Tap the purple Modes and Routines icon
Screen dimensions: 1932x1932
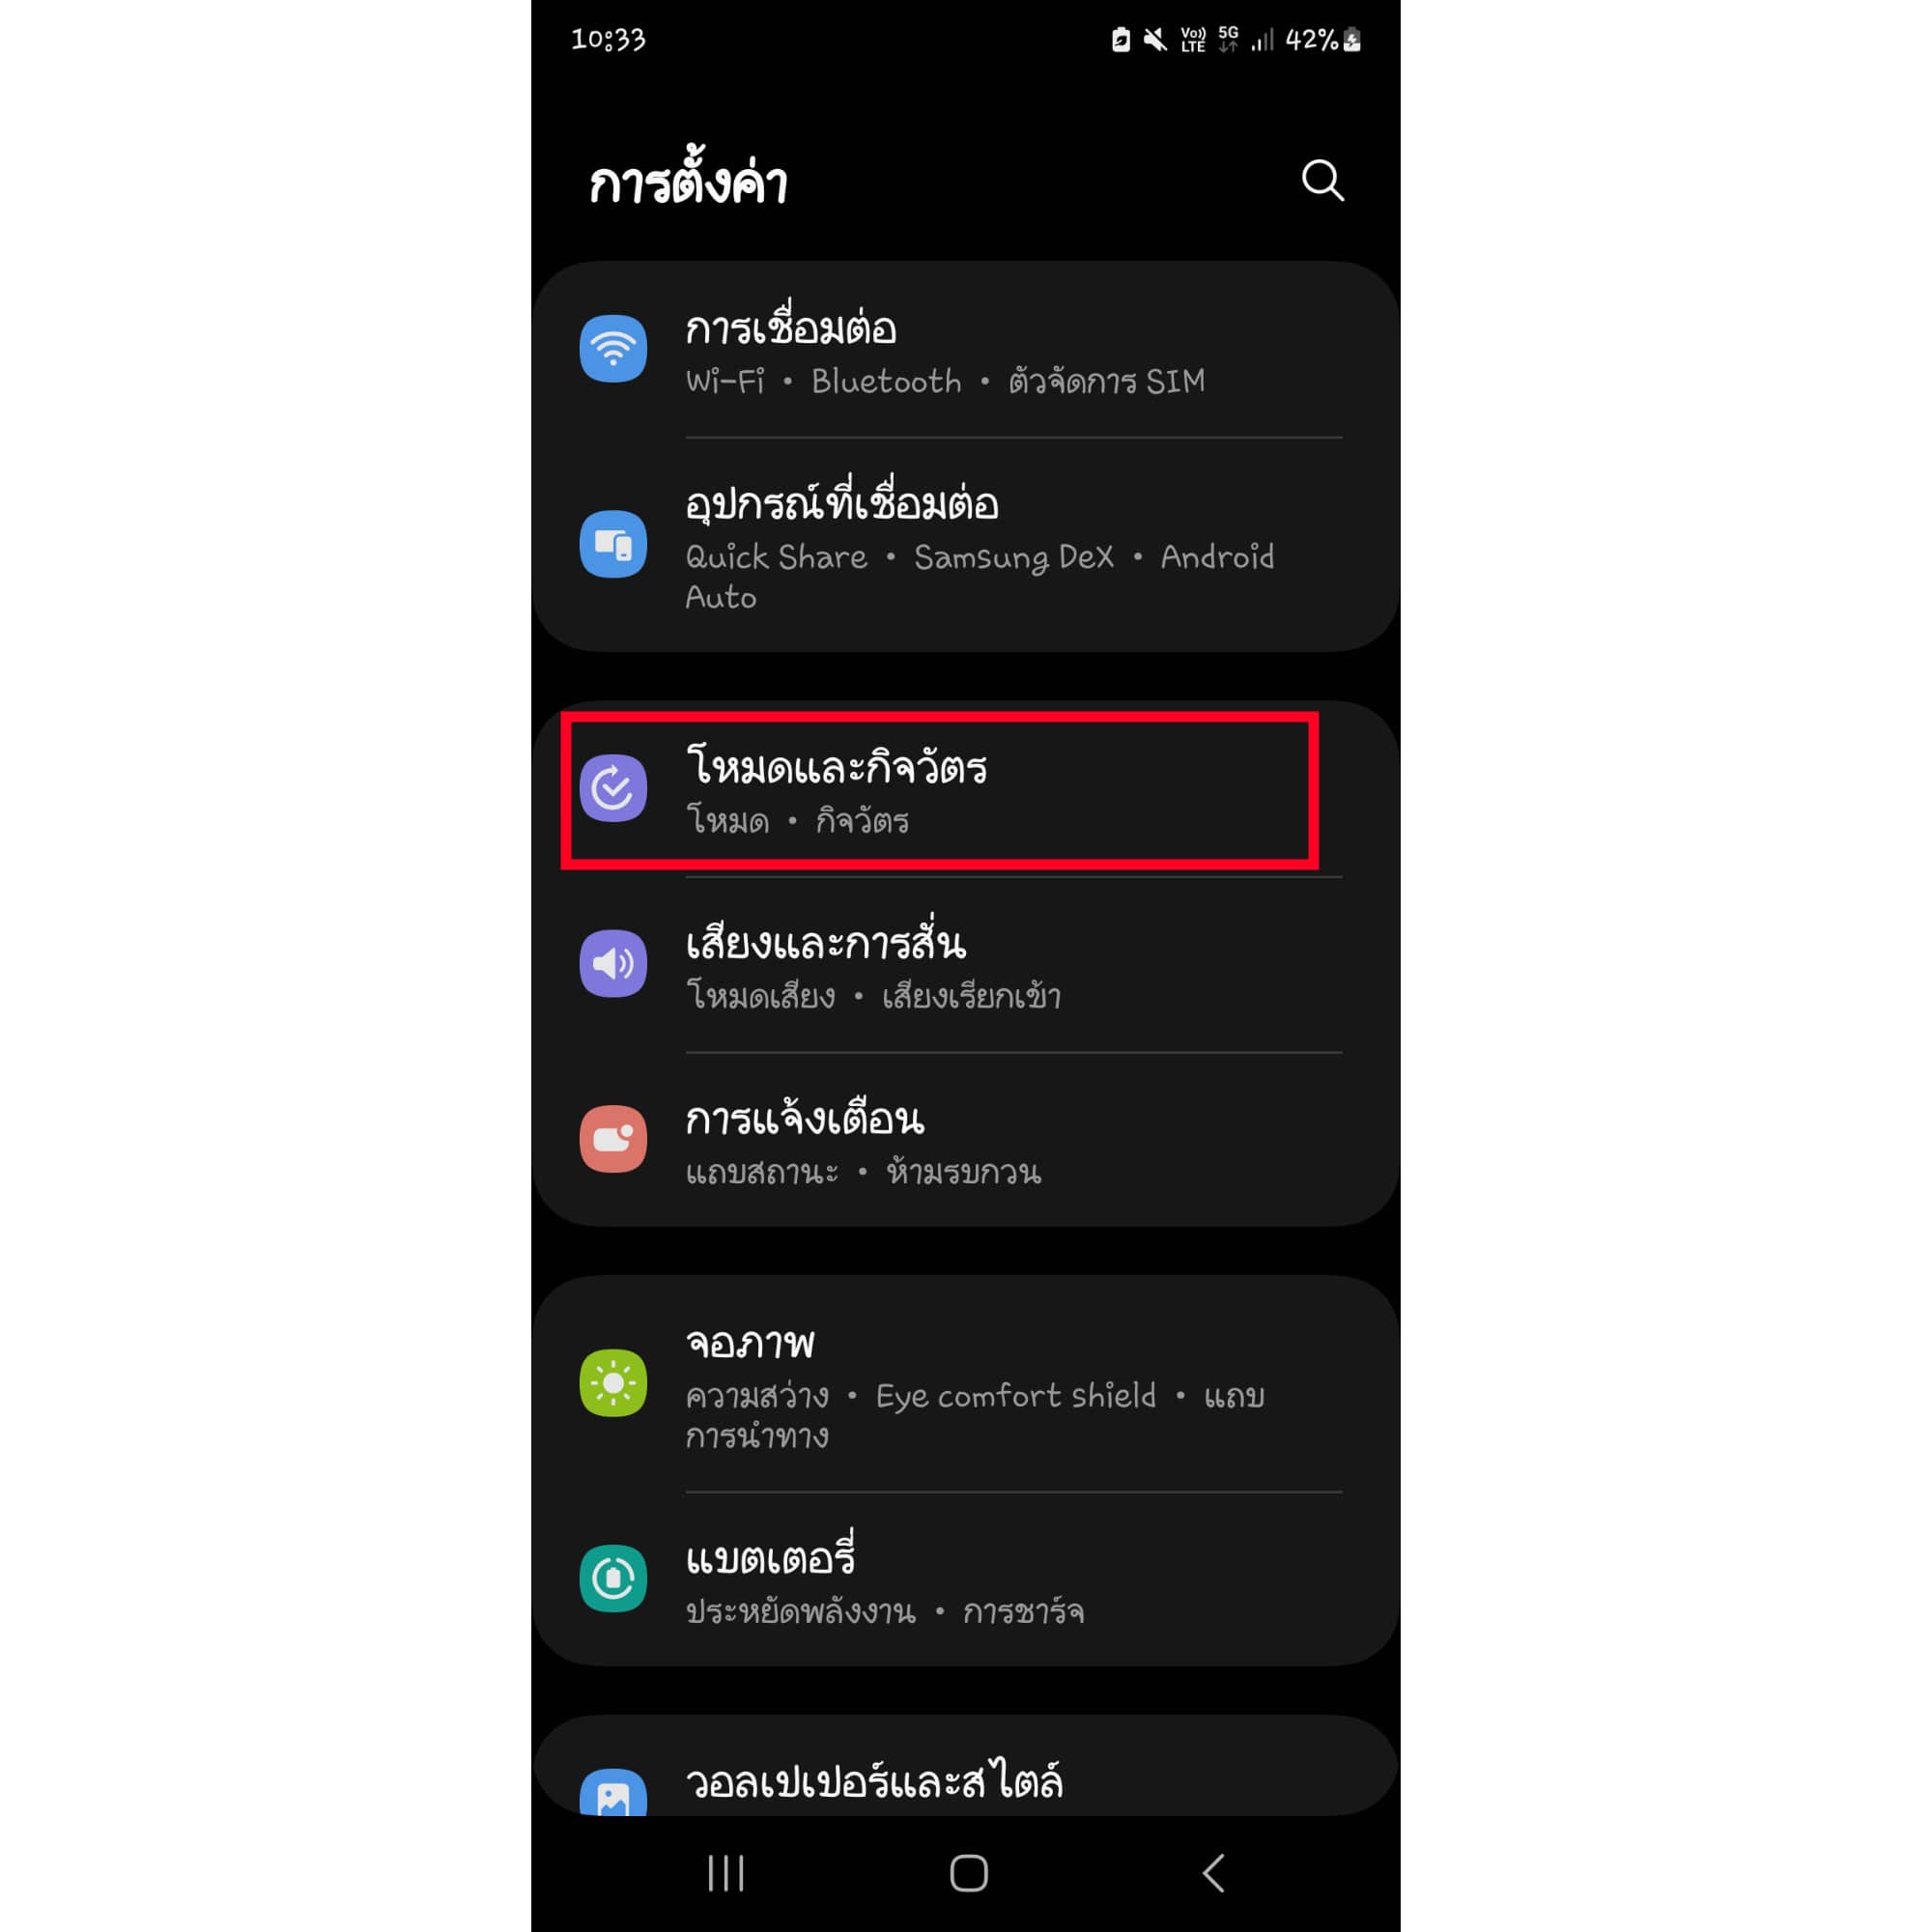[613, 788]
